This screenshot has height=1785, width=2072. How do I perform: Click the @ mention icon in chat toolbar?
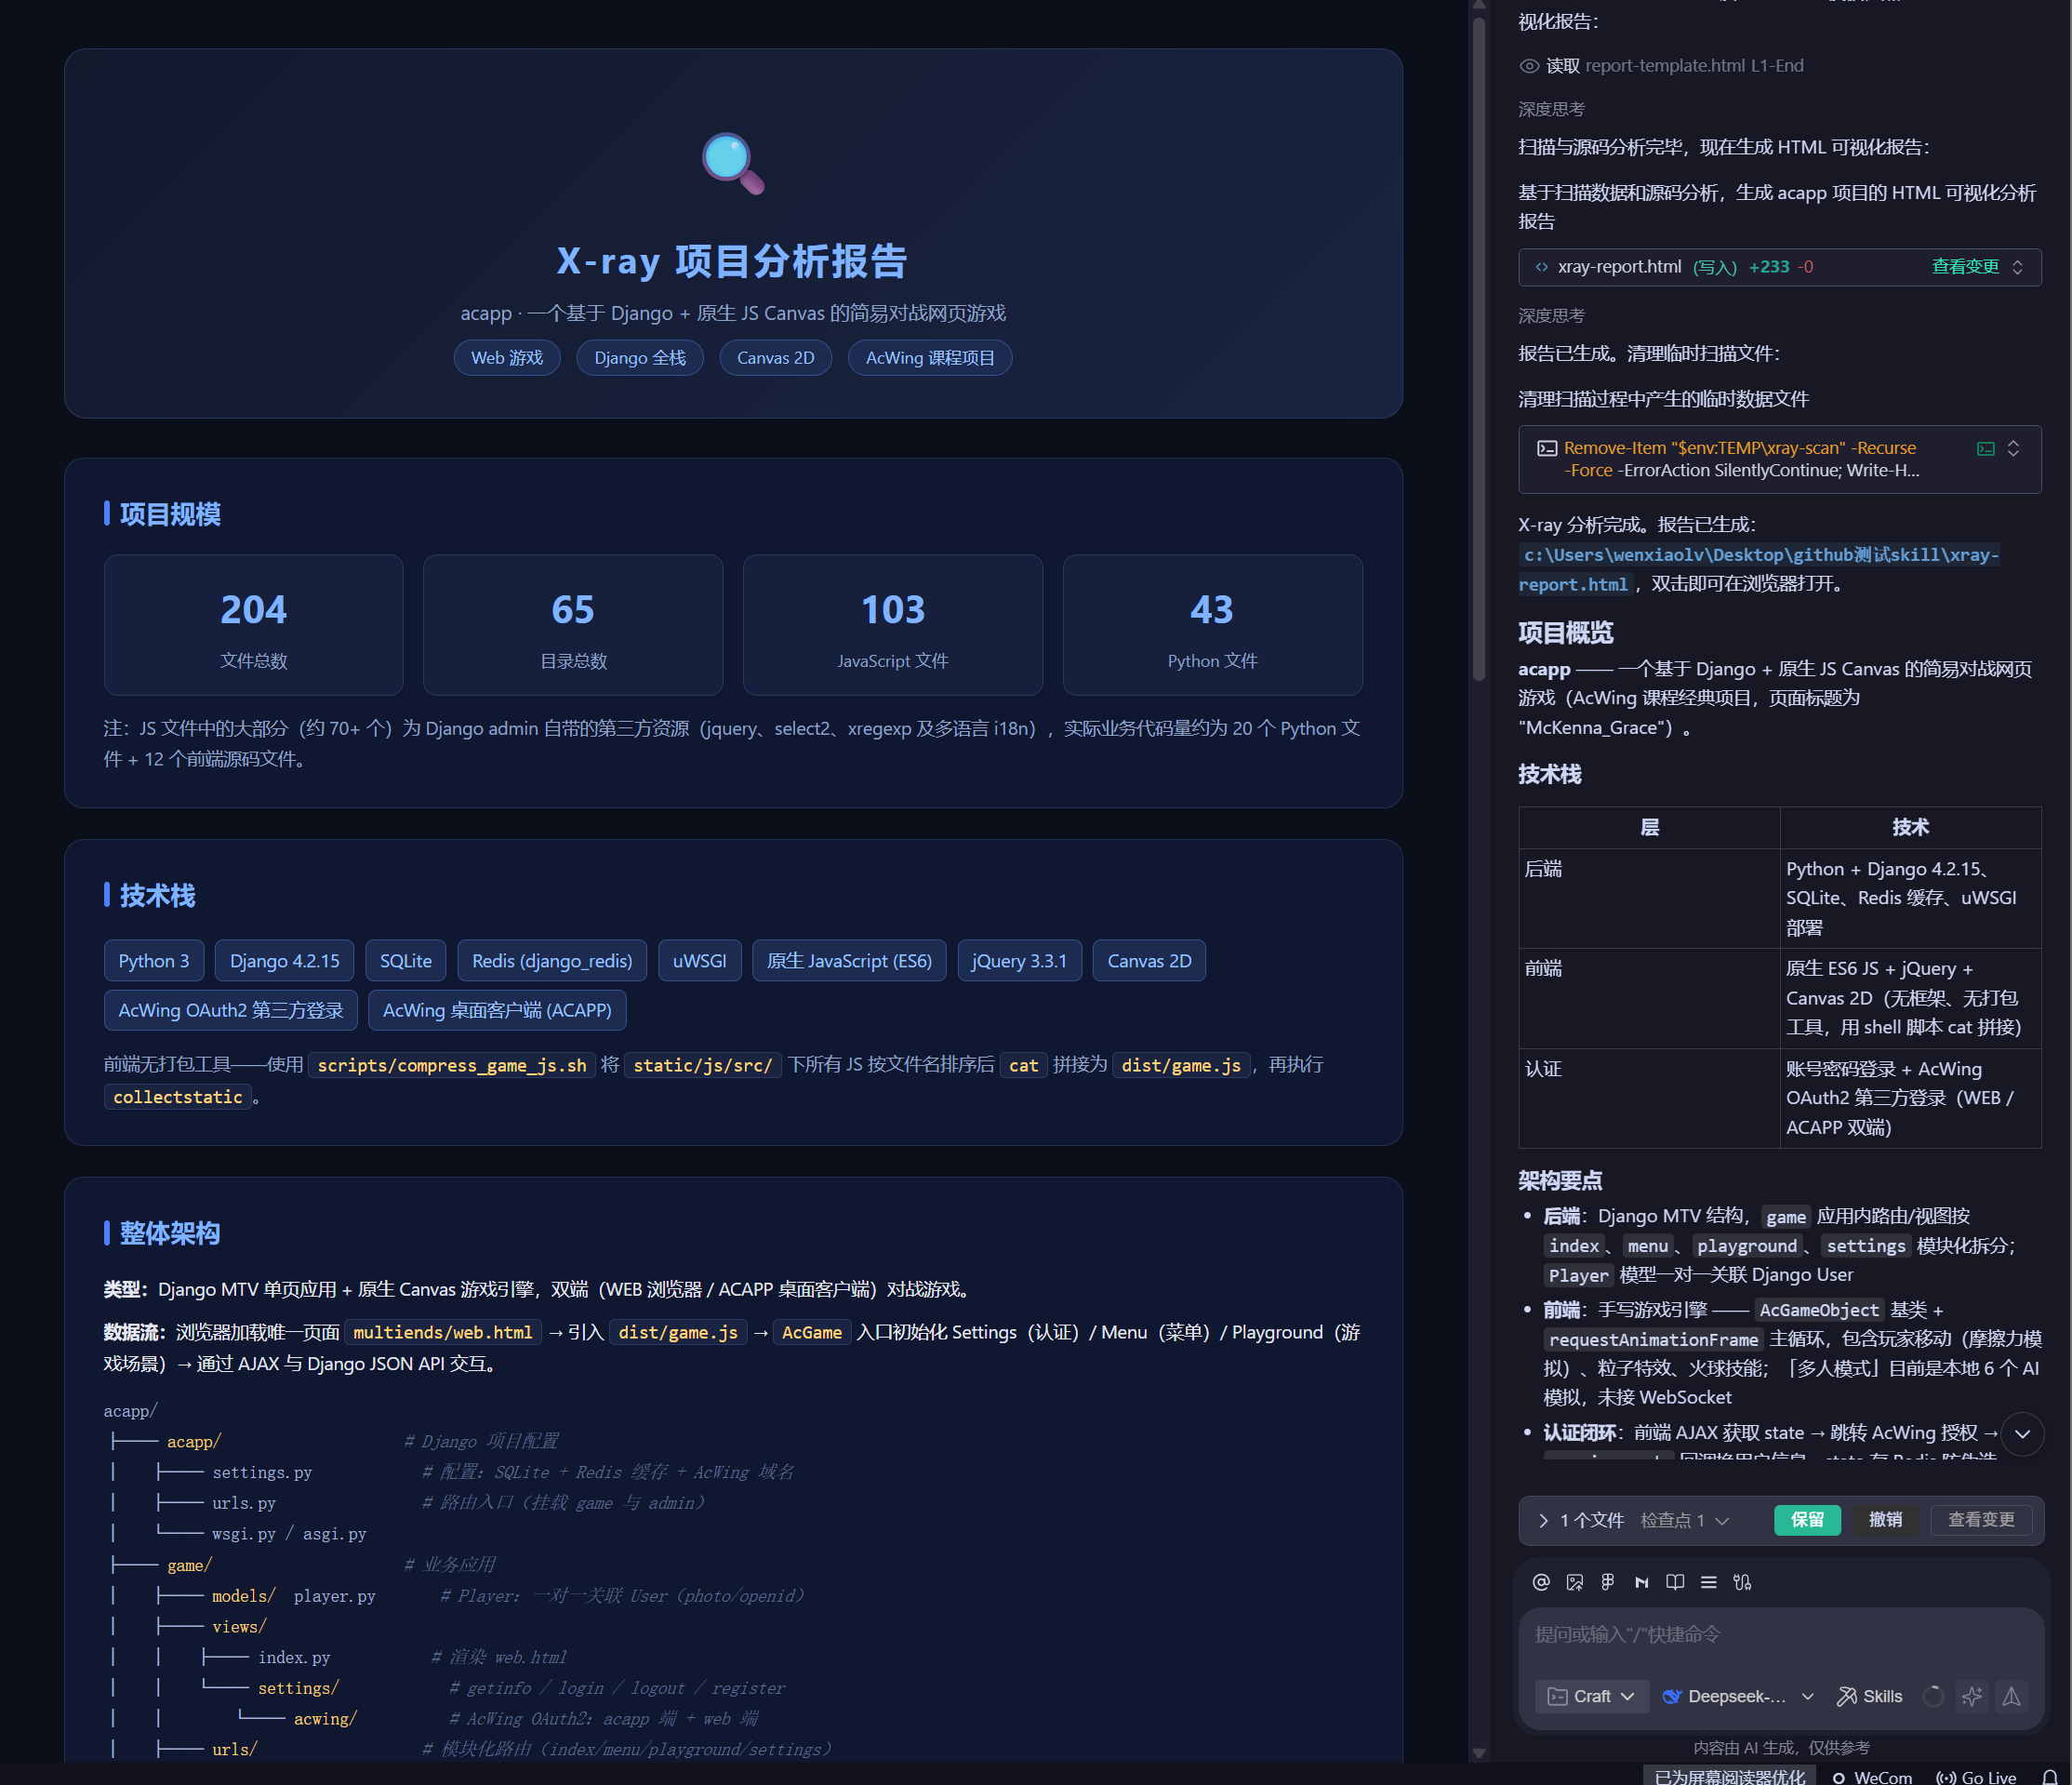pyautogui.click(x=1541, y=1582)
